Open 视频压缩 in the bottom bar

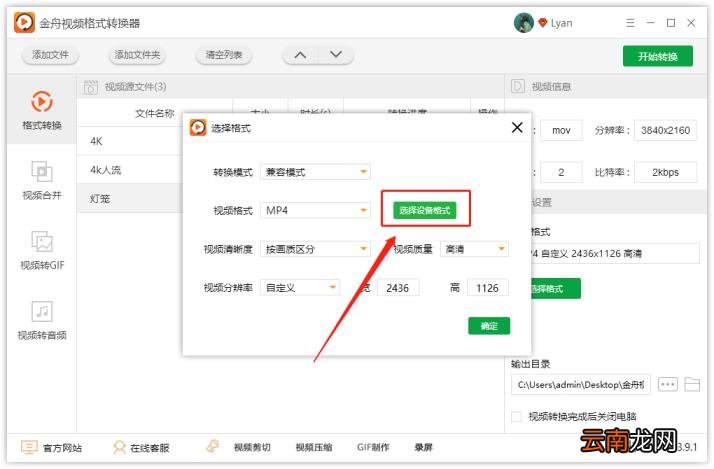pyautogui.click(x=314, y=448)
